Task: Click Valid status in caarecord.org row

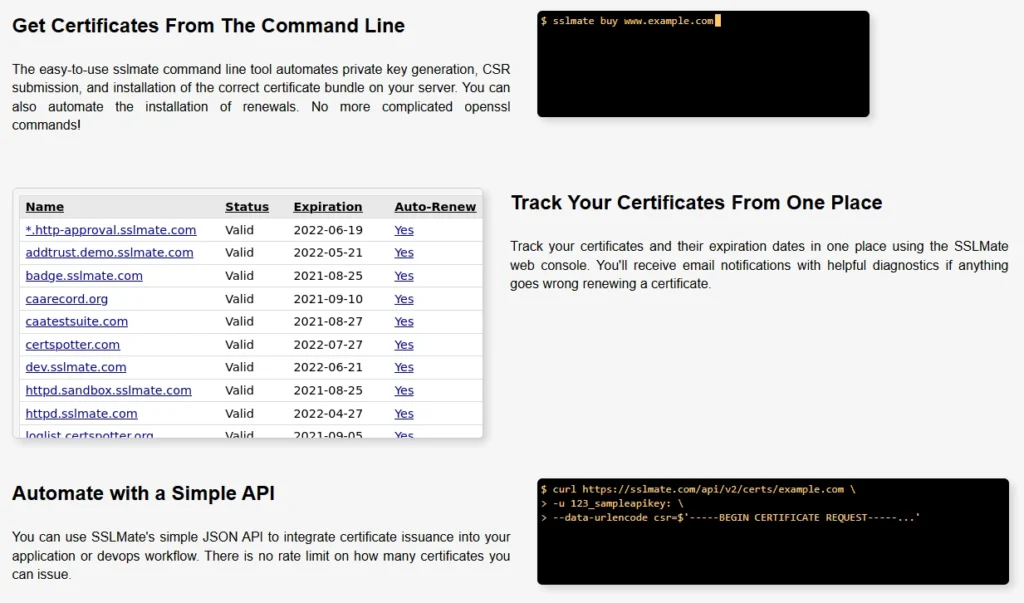Action: tap(239, 299)
